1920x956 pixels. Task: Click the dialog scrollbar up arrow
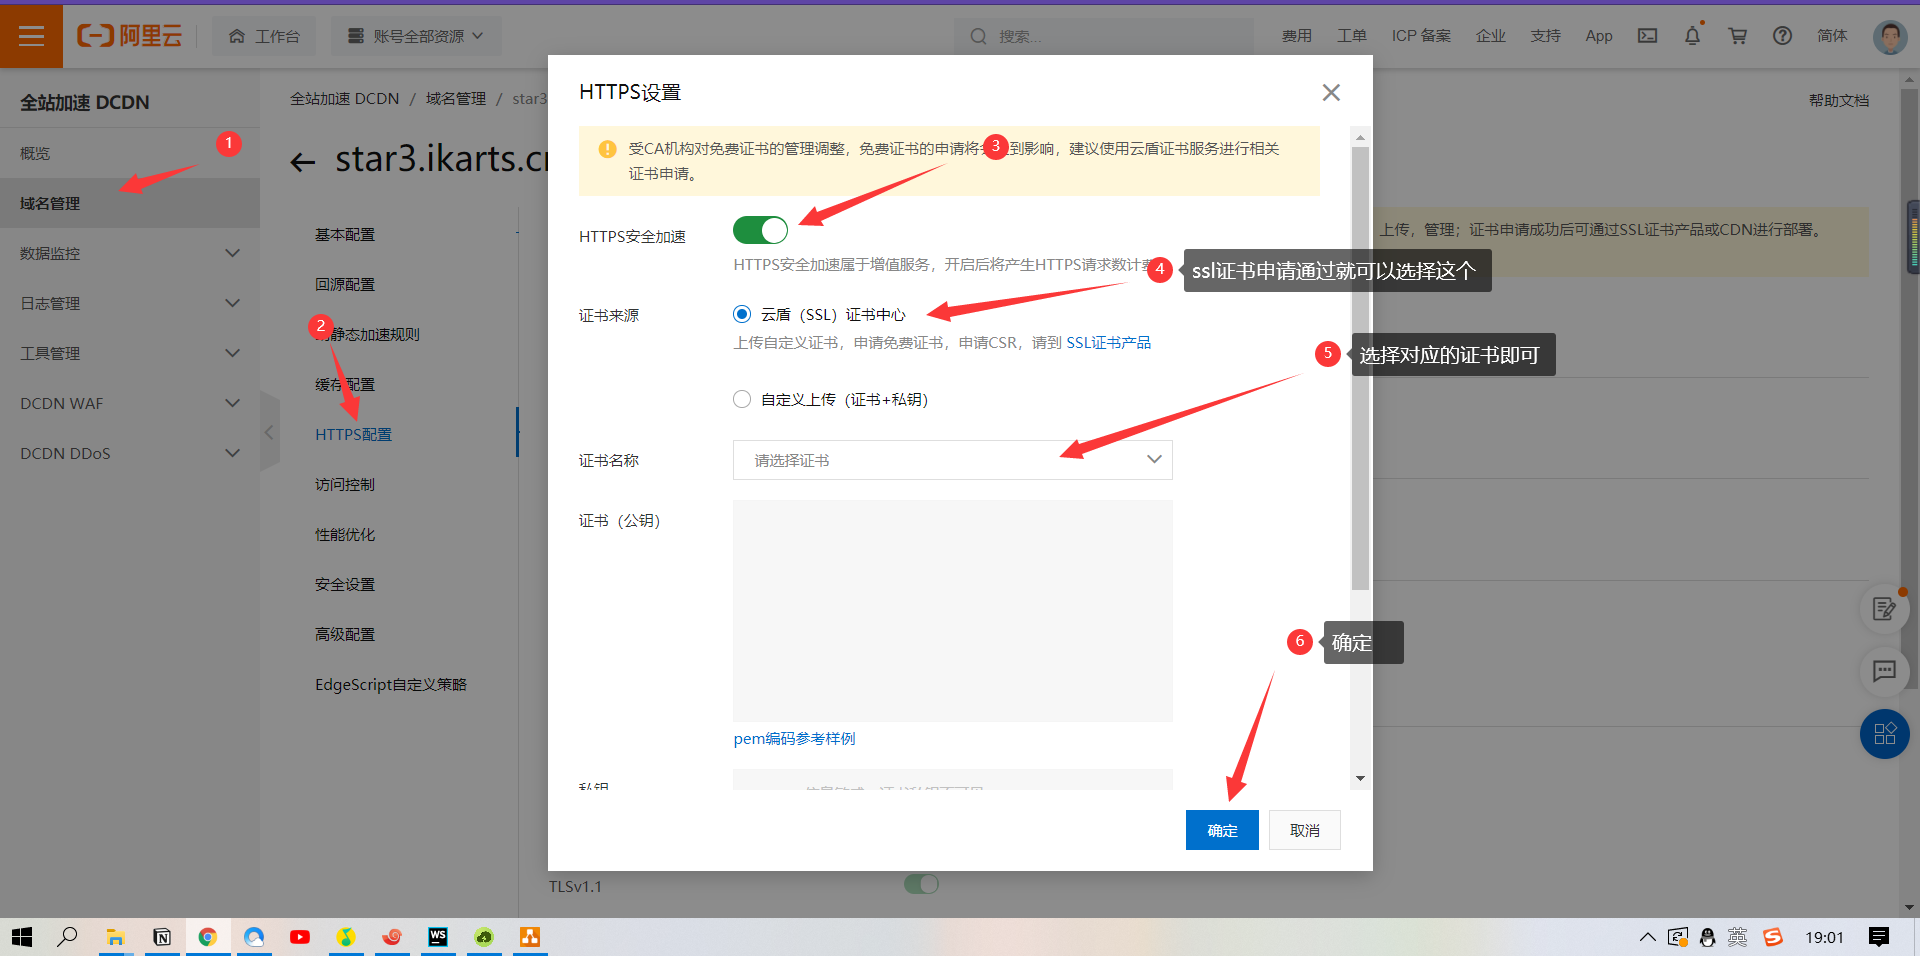pyautogui.click(x=1360, y=137)
